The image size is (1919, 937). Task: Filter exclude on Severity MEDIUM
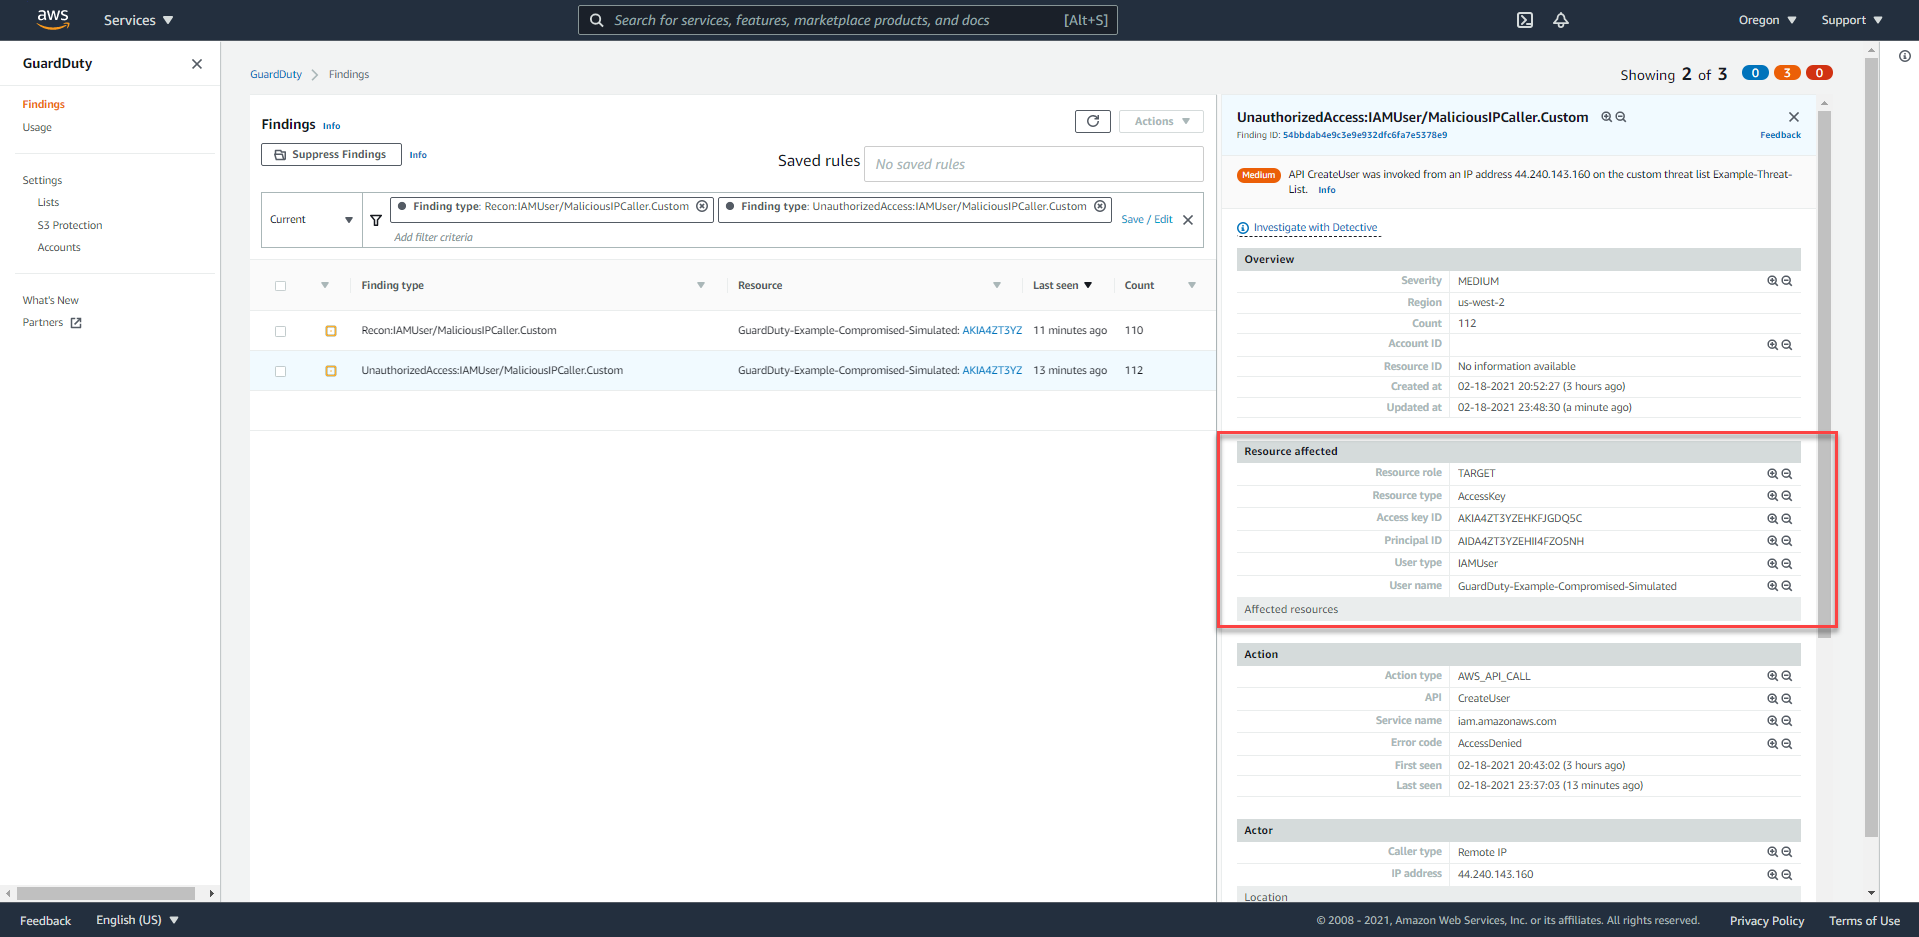coord(1787,281)
